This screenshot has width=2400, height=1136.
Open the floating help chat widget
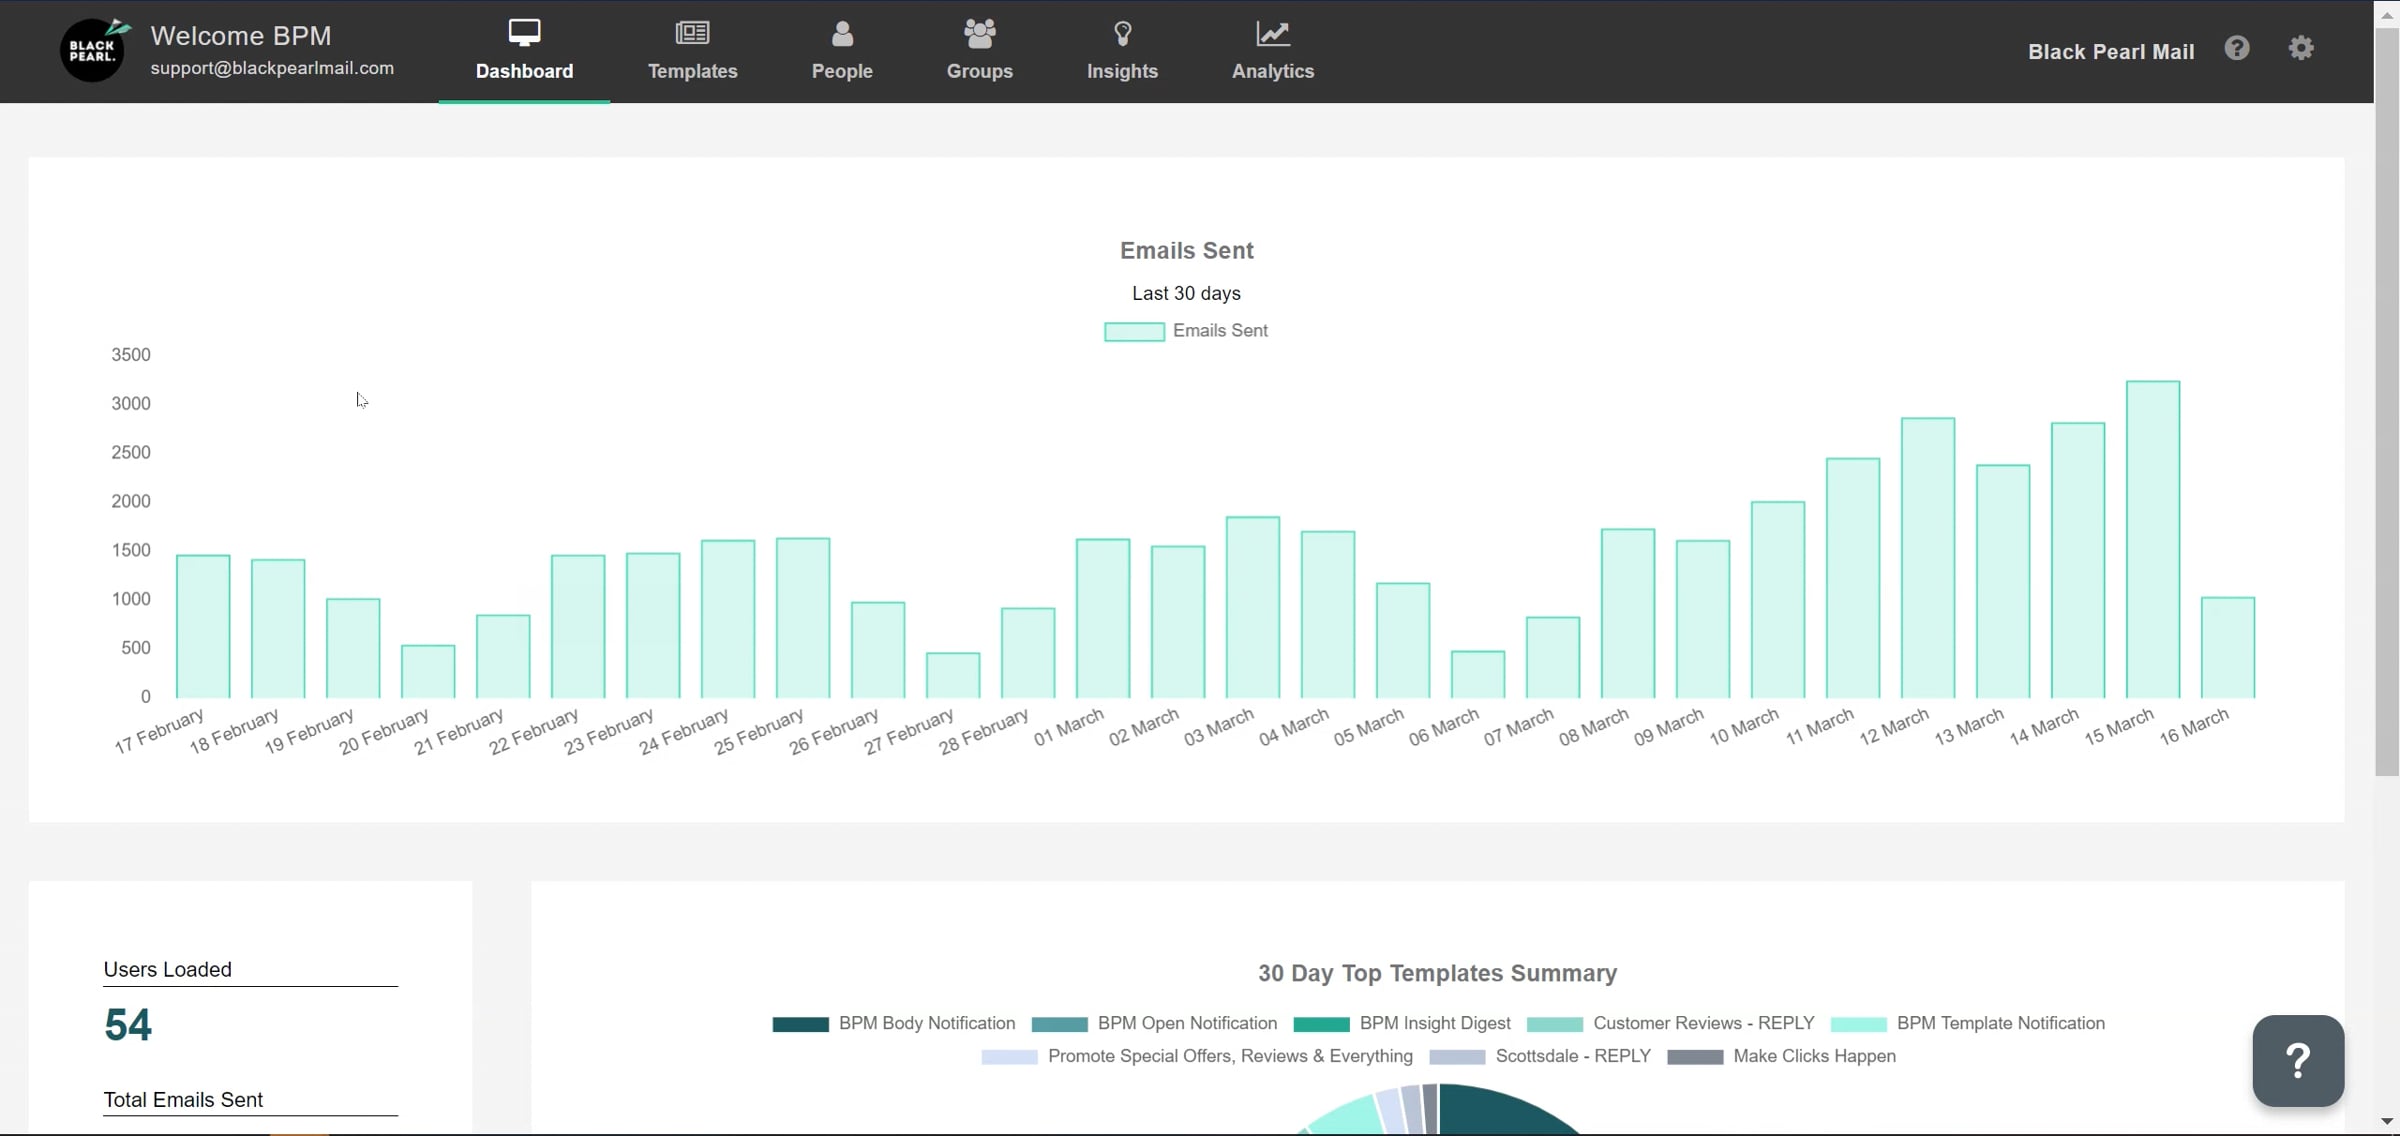(2298, 1060)
